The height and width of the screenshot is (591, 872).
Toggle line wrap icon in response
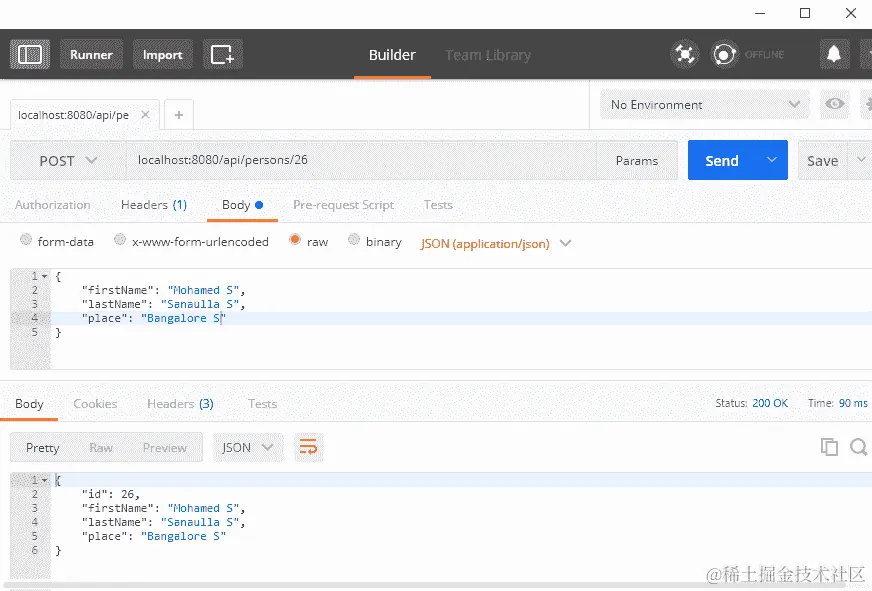click(x=308, y=447)
